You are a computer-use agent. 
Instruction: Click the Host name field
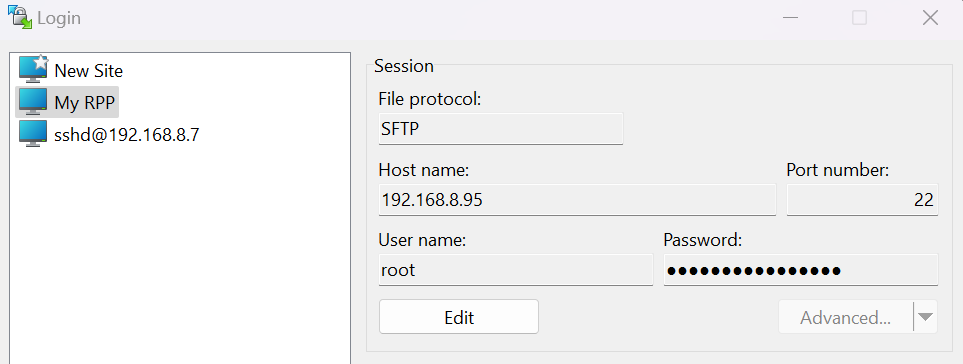(577, 199)
